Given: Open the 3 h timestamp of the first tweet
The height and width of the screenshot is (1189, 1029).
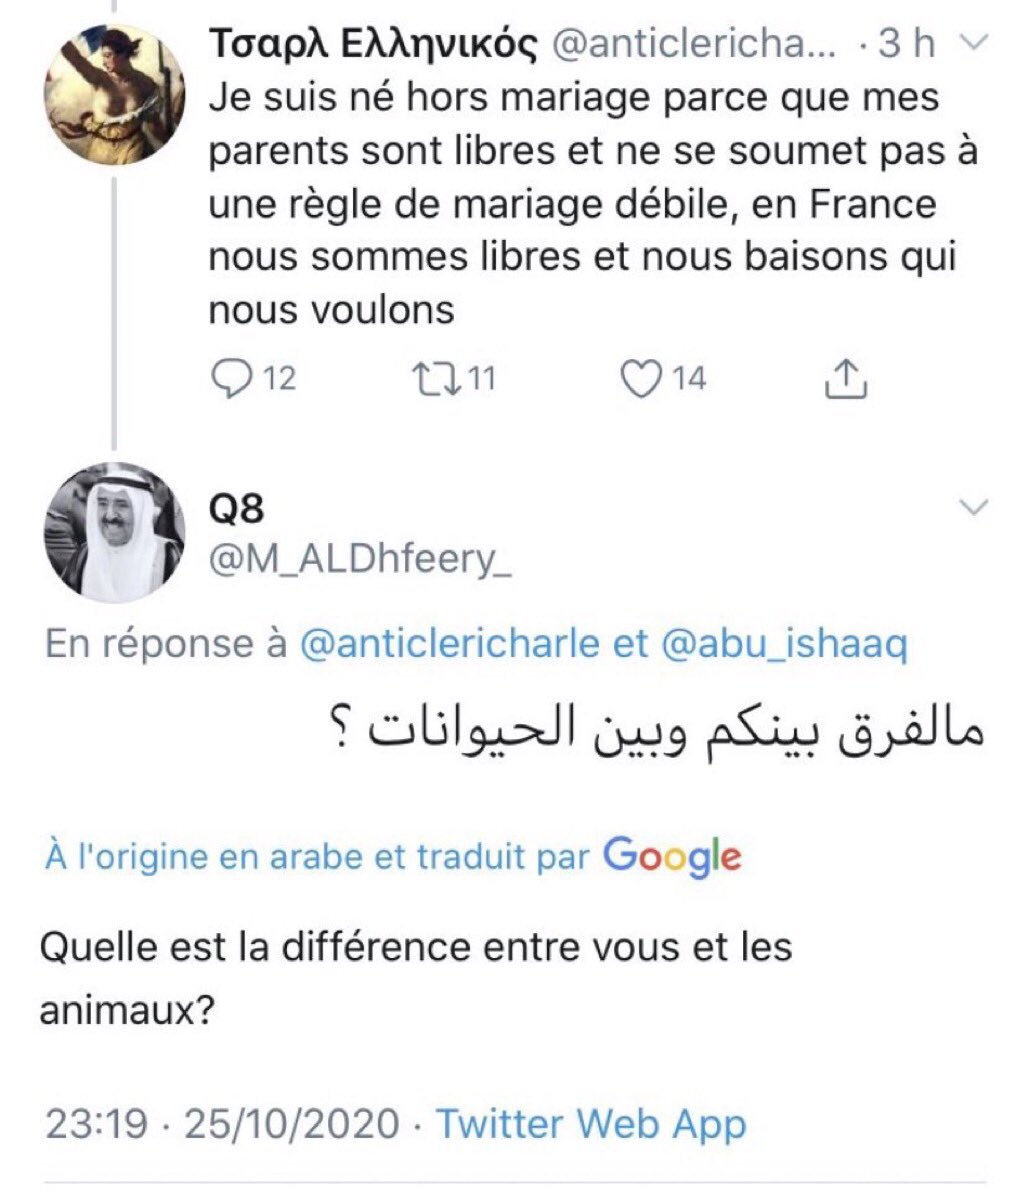Looking at the screenshot, I should click(x=906, y=44).
